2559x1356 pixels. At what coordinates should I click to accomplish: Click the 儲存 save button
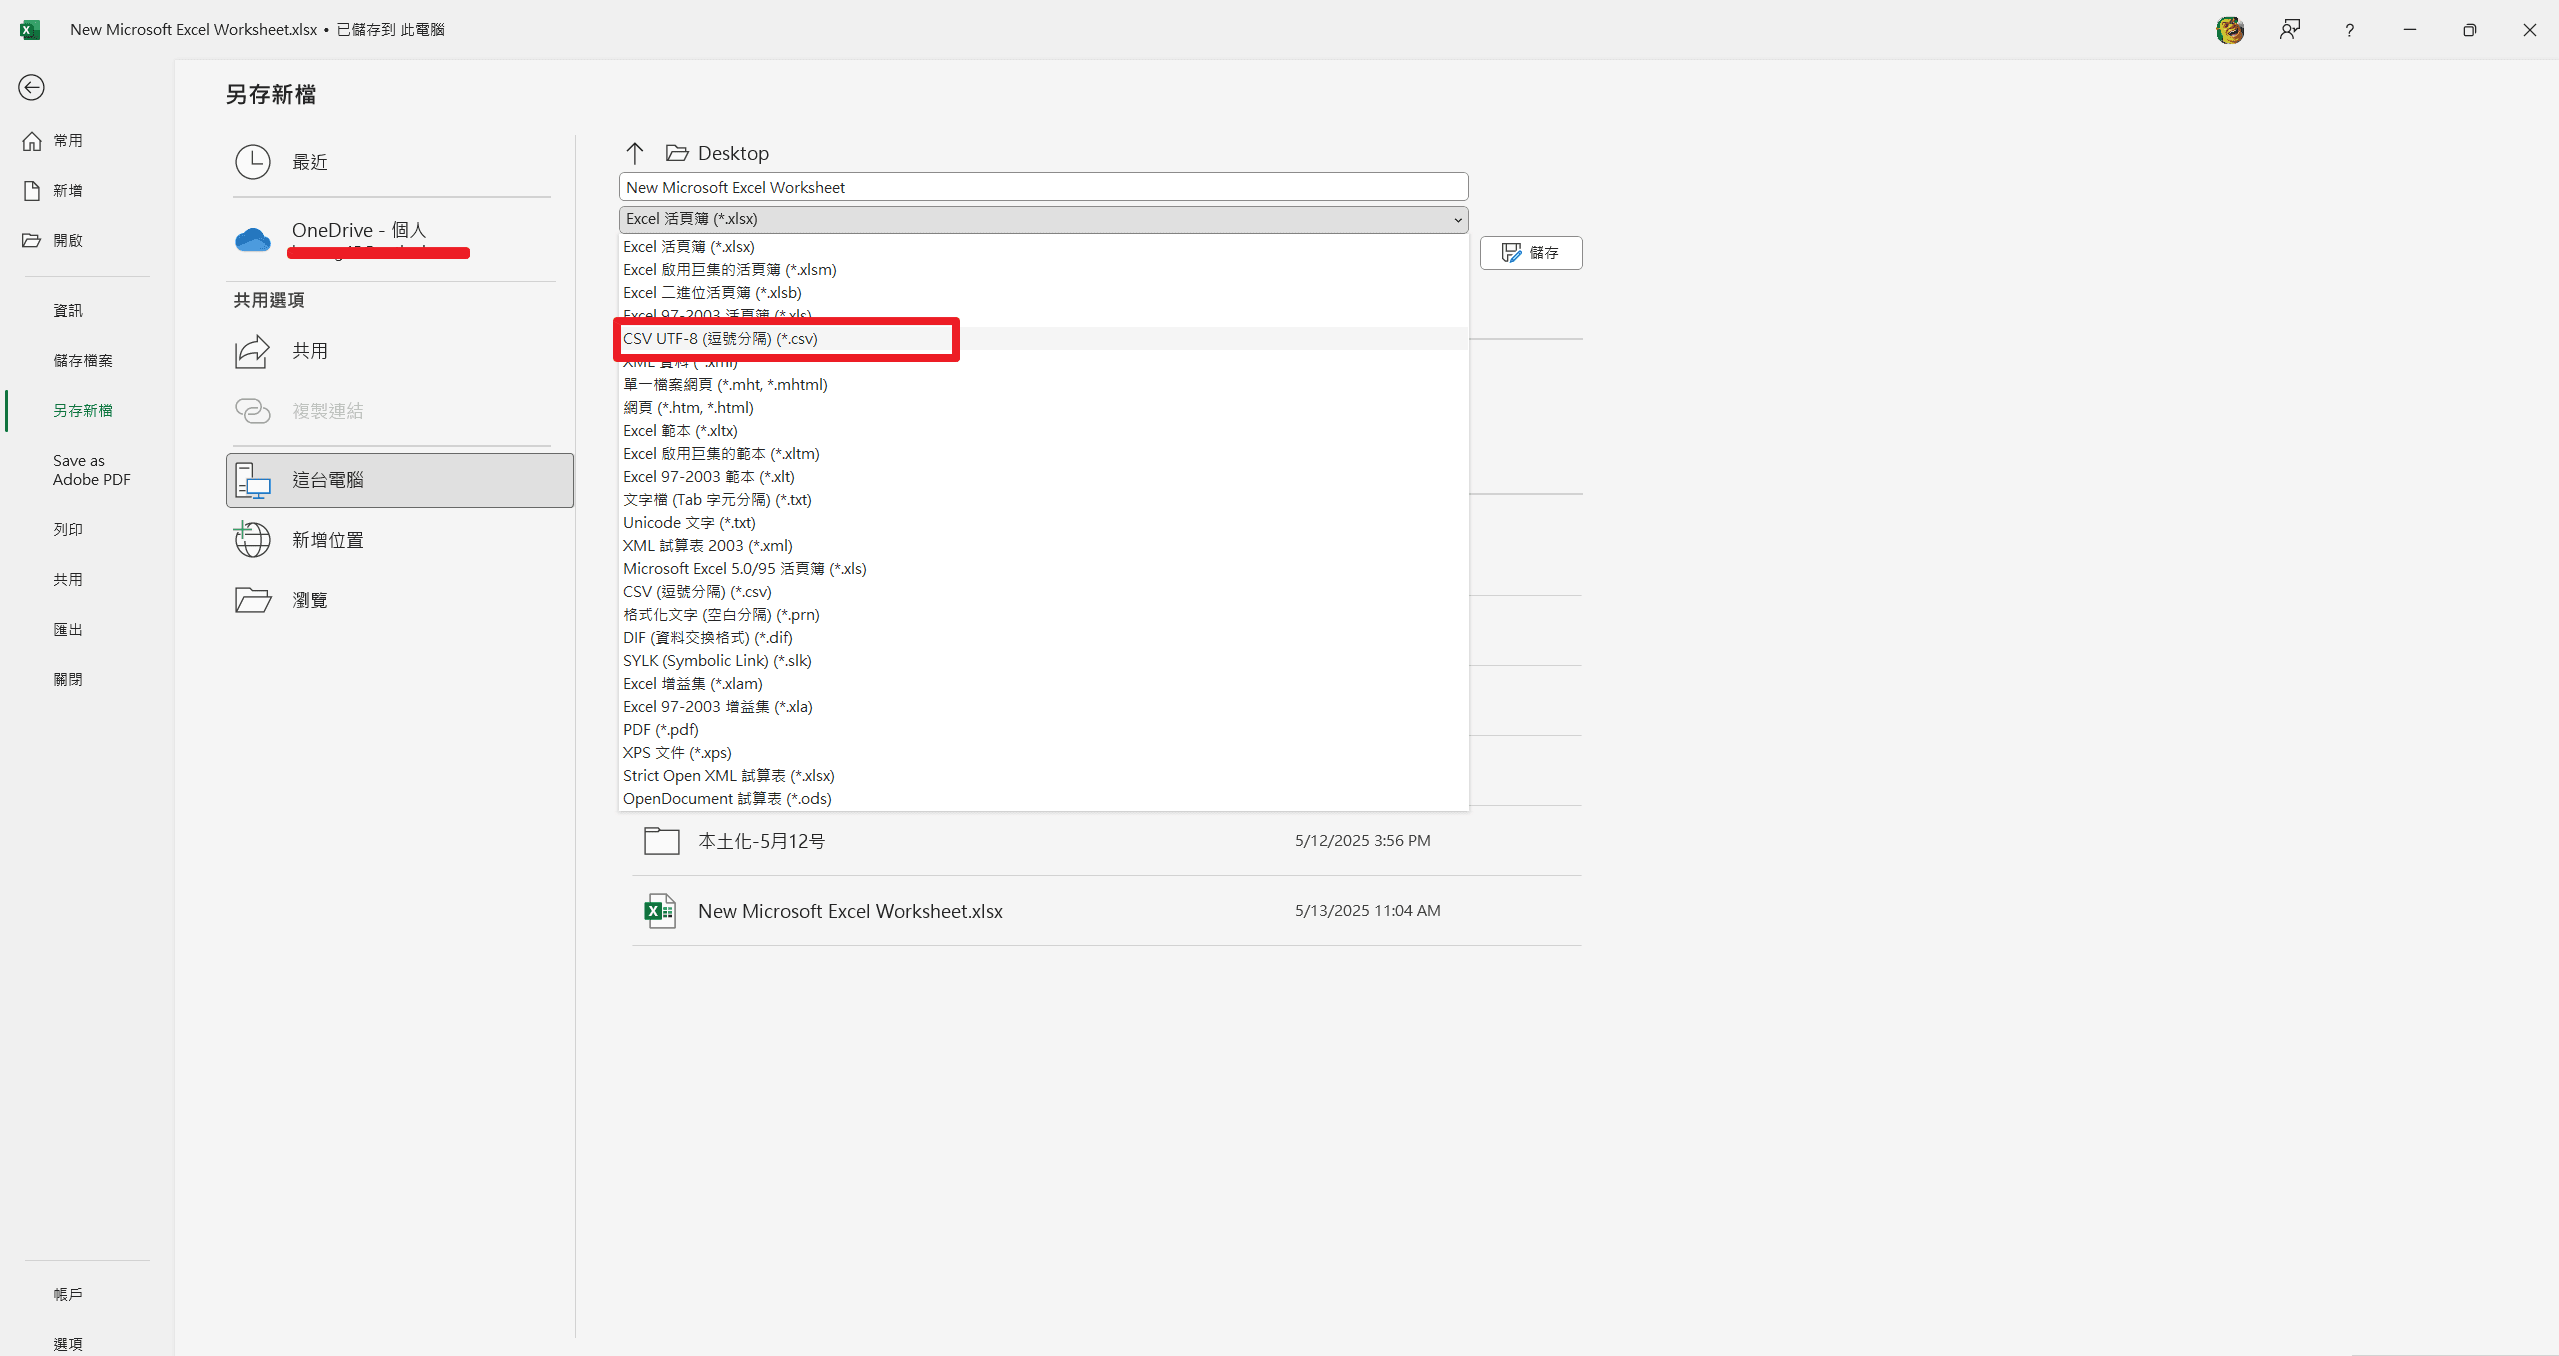(1531, 253)
